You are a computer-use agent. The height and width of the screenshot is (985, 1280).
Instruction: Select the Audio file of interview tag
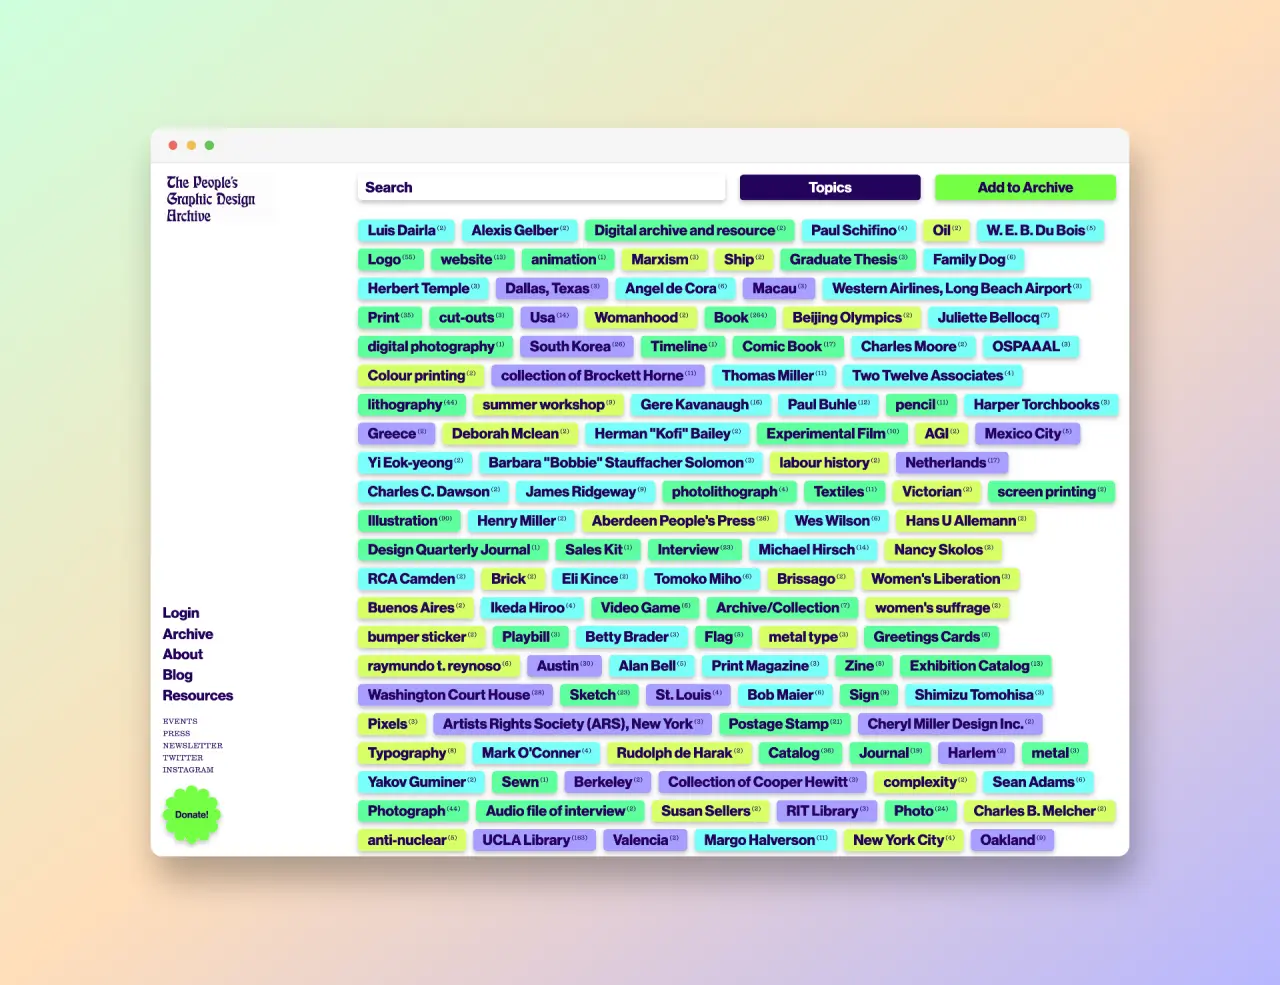[560, 810]
